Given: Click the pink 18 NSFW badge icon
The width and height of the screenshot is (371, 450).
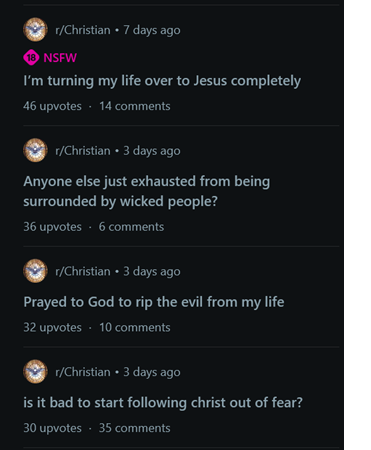Looking at the screenshot, I should tap(31, 58).
